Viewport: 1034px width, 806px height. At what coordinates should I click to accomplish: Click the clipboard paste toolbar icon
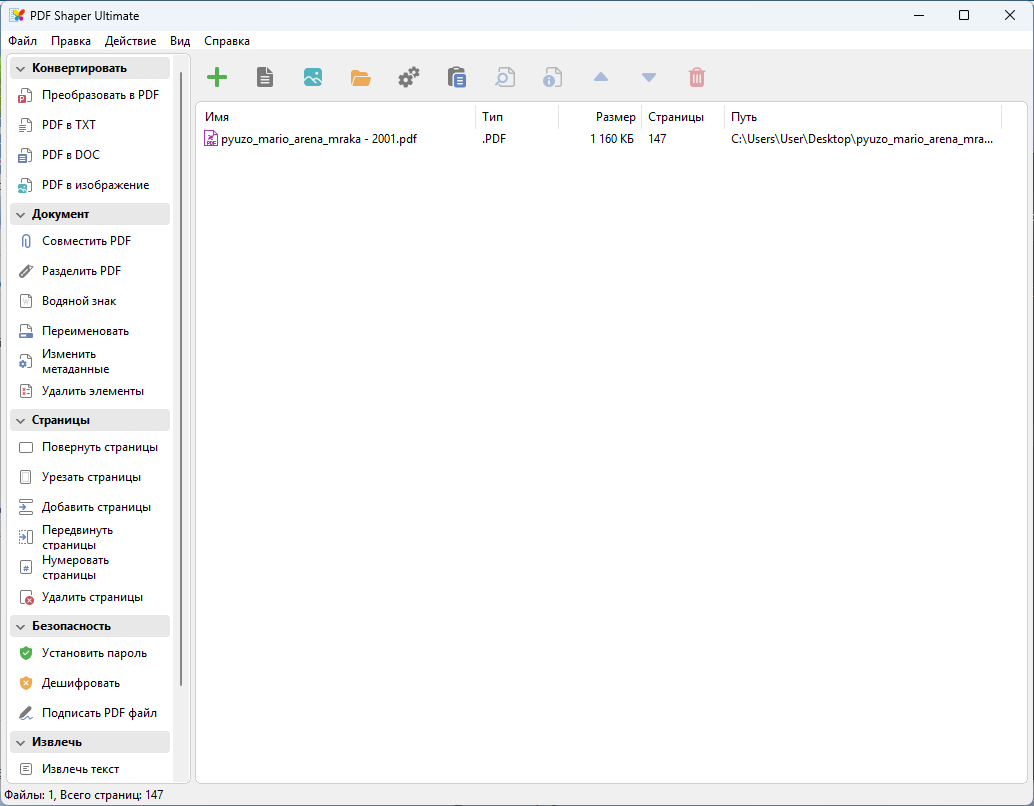tap(457, 77)
